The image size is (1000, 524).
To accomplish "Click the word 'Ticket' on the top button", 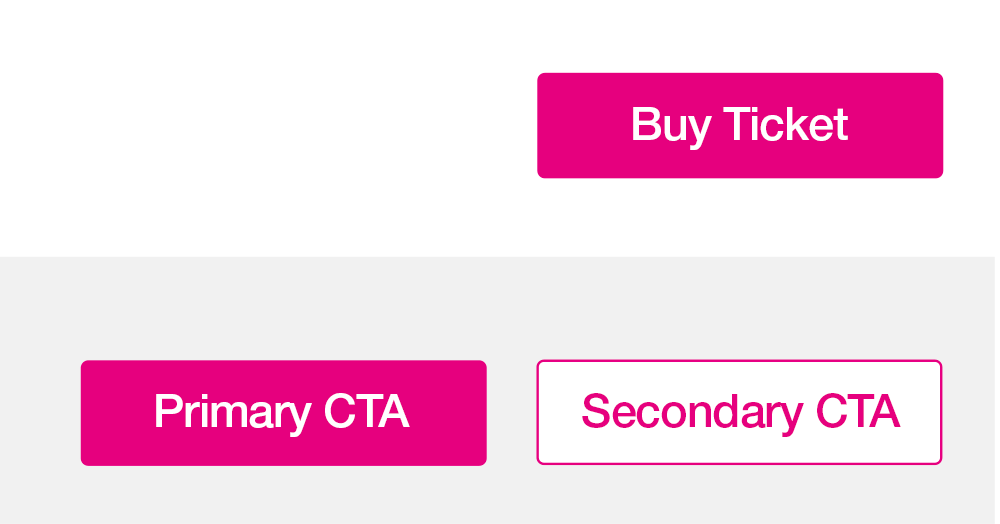I will pos(786,124).
